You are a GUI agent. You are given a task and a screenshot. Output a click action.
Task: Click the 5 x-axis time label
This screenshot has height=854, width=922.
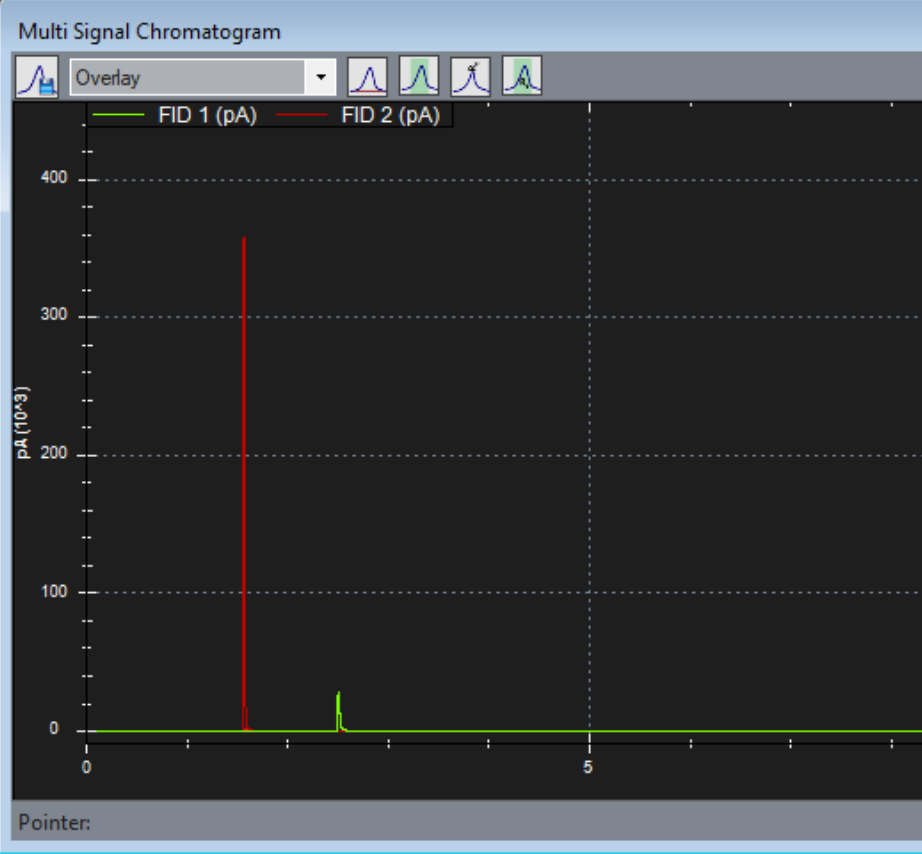coord(587,767)
